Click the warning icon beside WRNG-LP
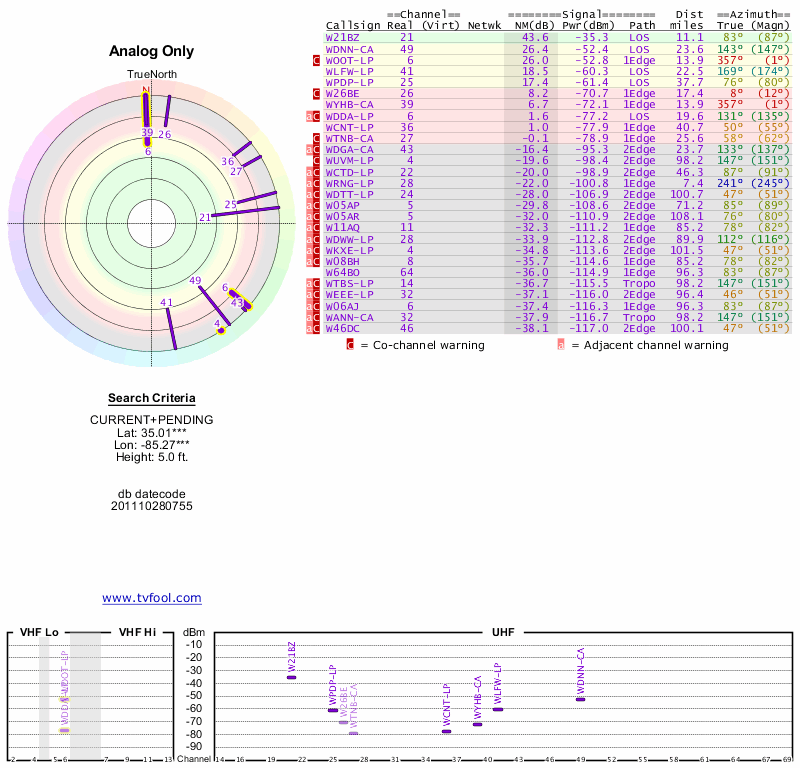The height and width of the screenshot is (768, 800). click(316, 183)
